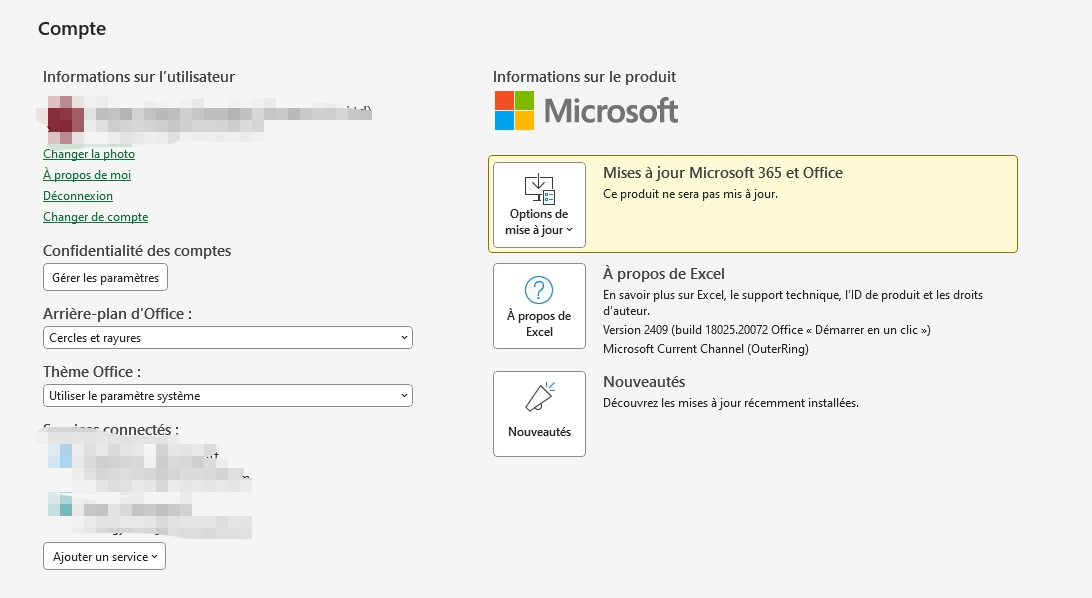Open the Options de mise à jour menu
The height and width of the screenshot is (598, 1092).
539,205
